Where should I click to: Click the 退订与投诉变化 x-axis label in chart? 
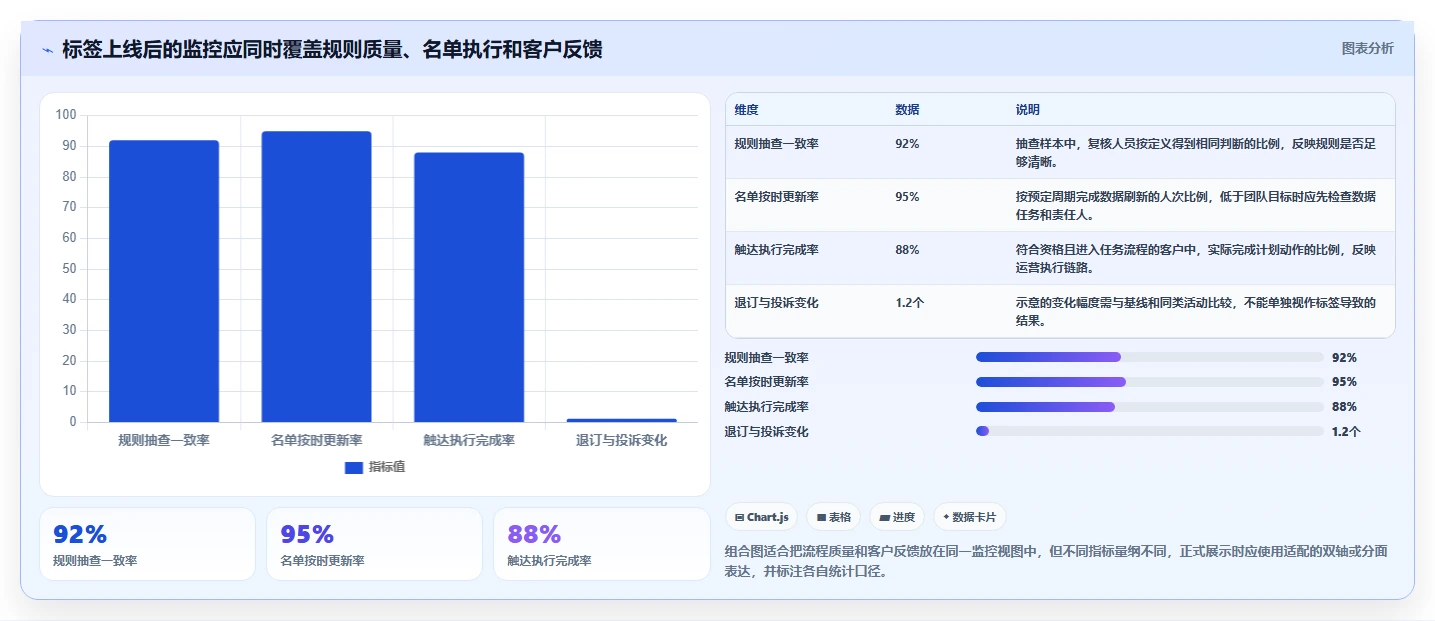621,440
